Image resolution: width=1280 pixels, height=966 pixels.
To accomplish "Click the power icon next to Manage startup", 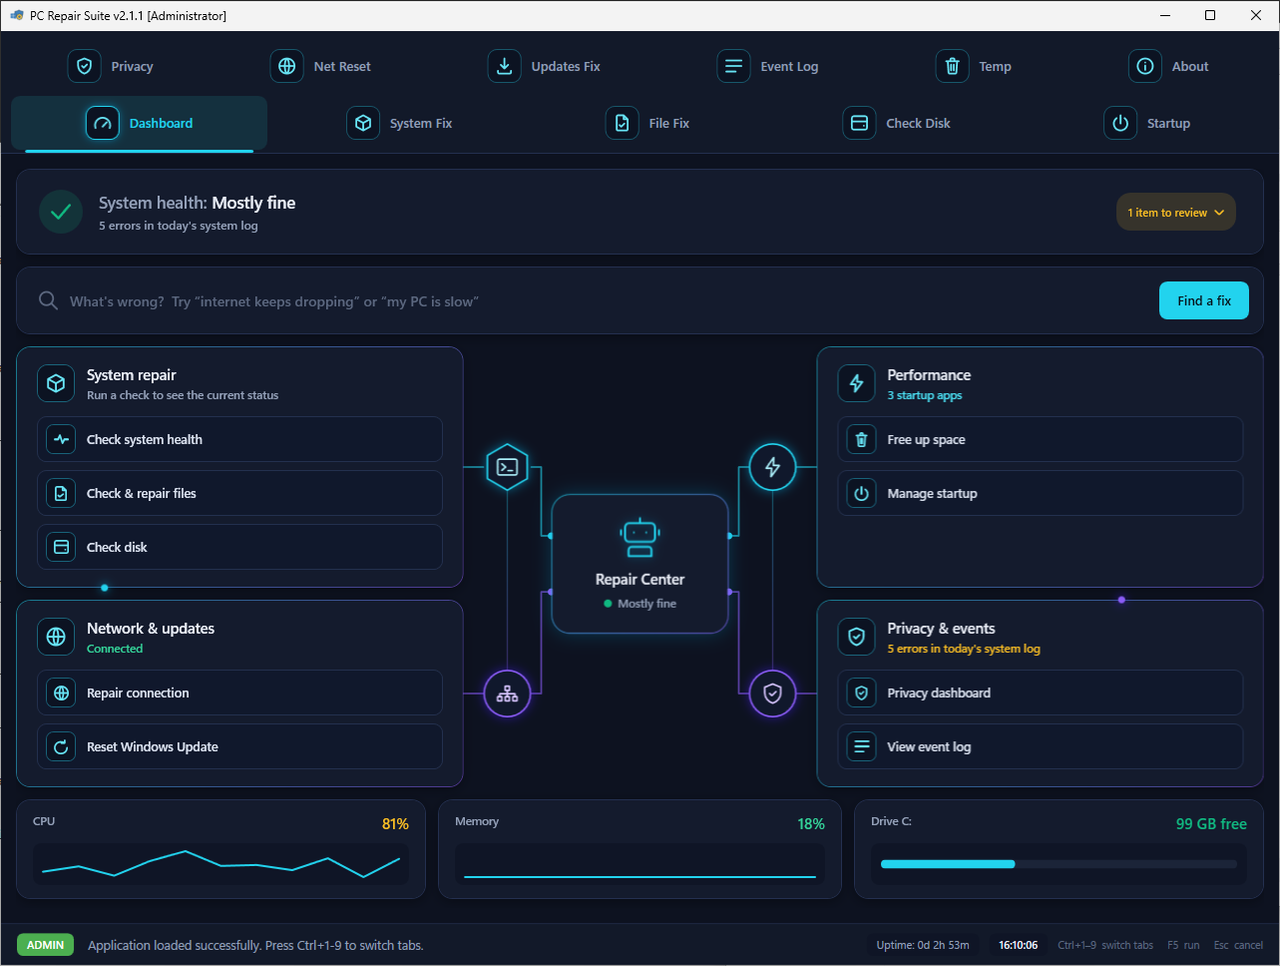I will coord(861,494).
